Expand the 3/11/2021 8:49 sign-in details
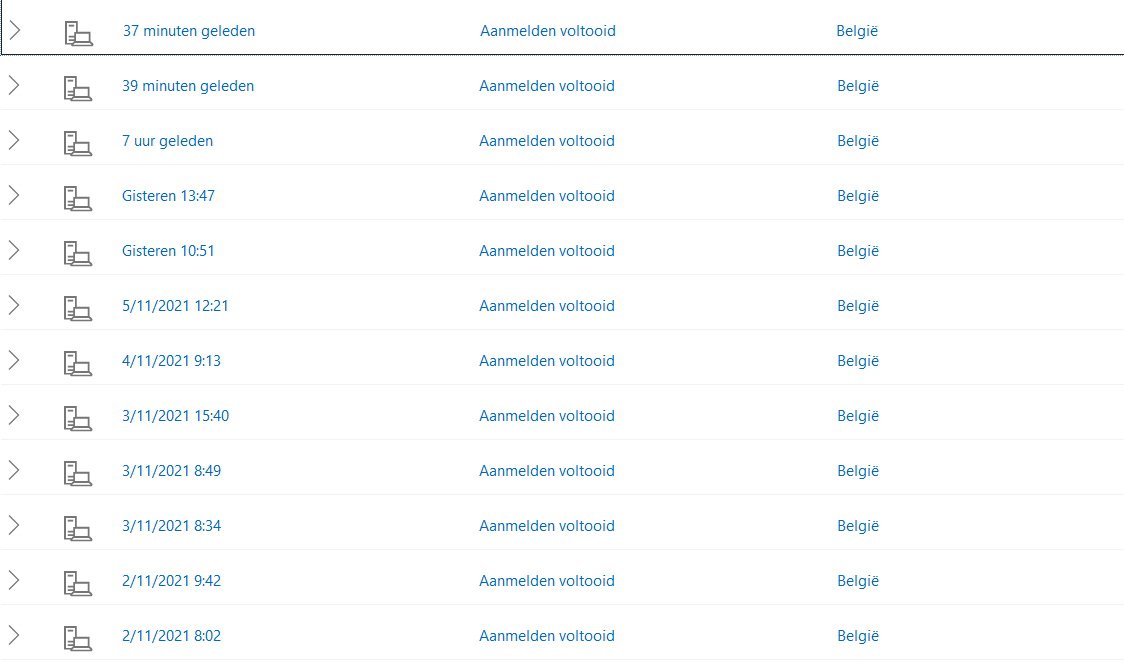This screenshot has width=1124, height=668. tap(14, 471)
